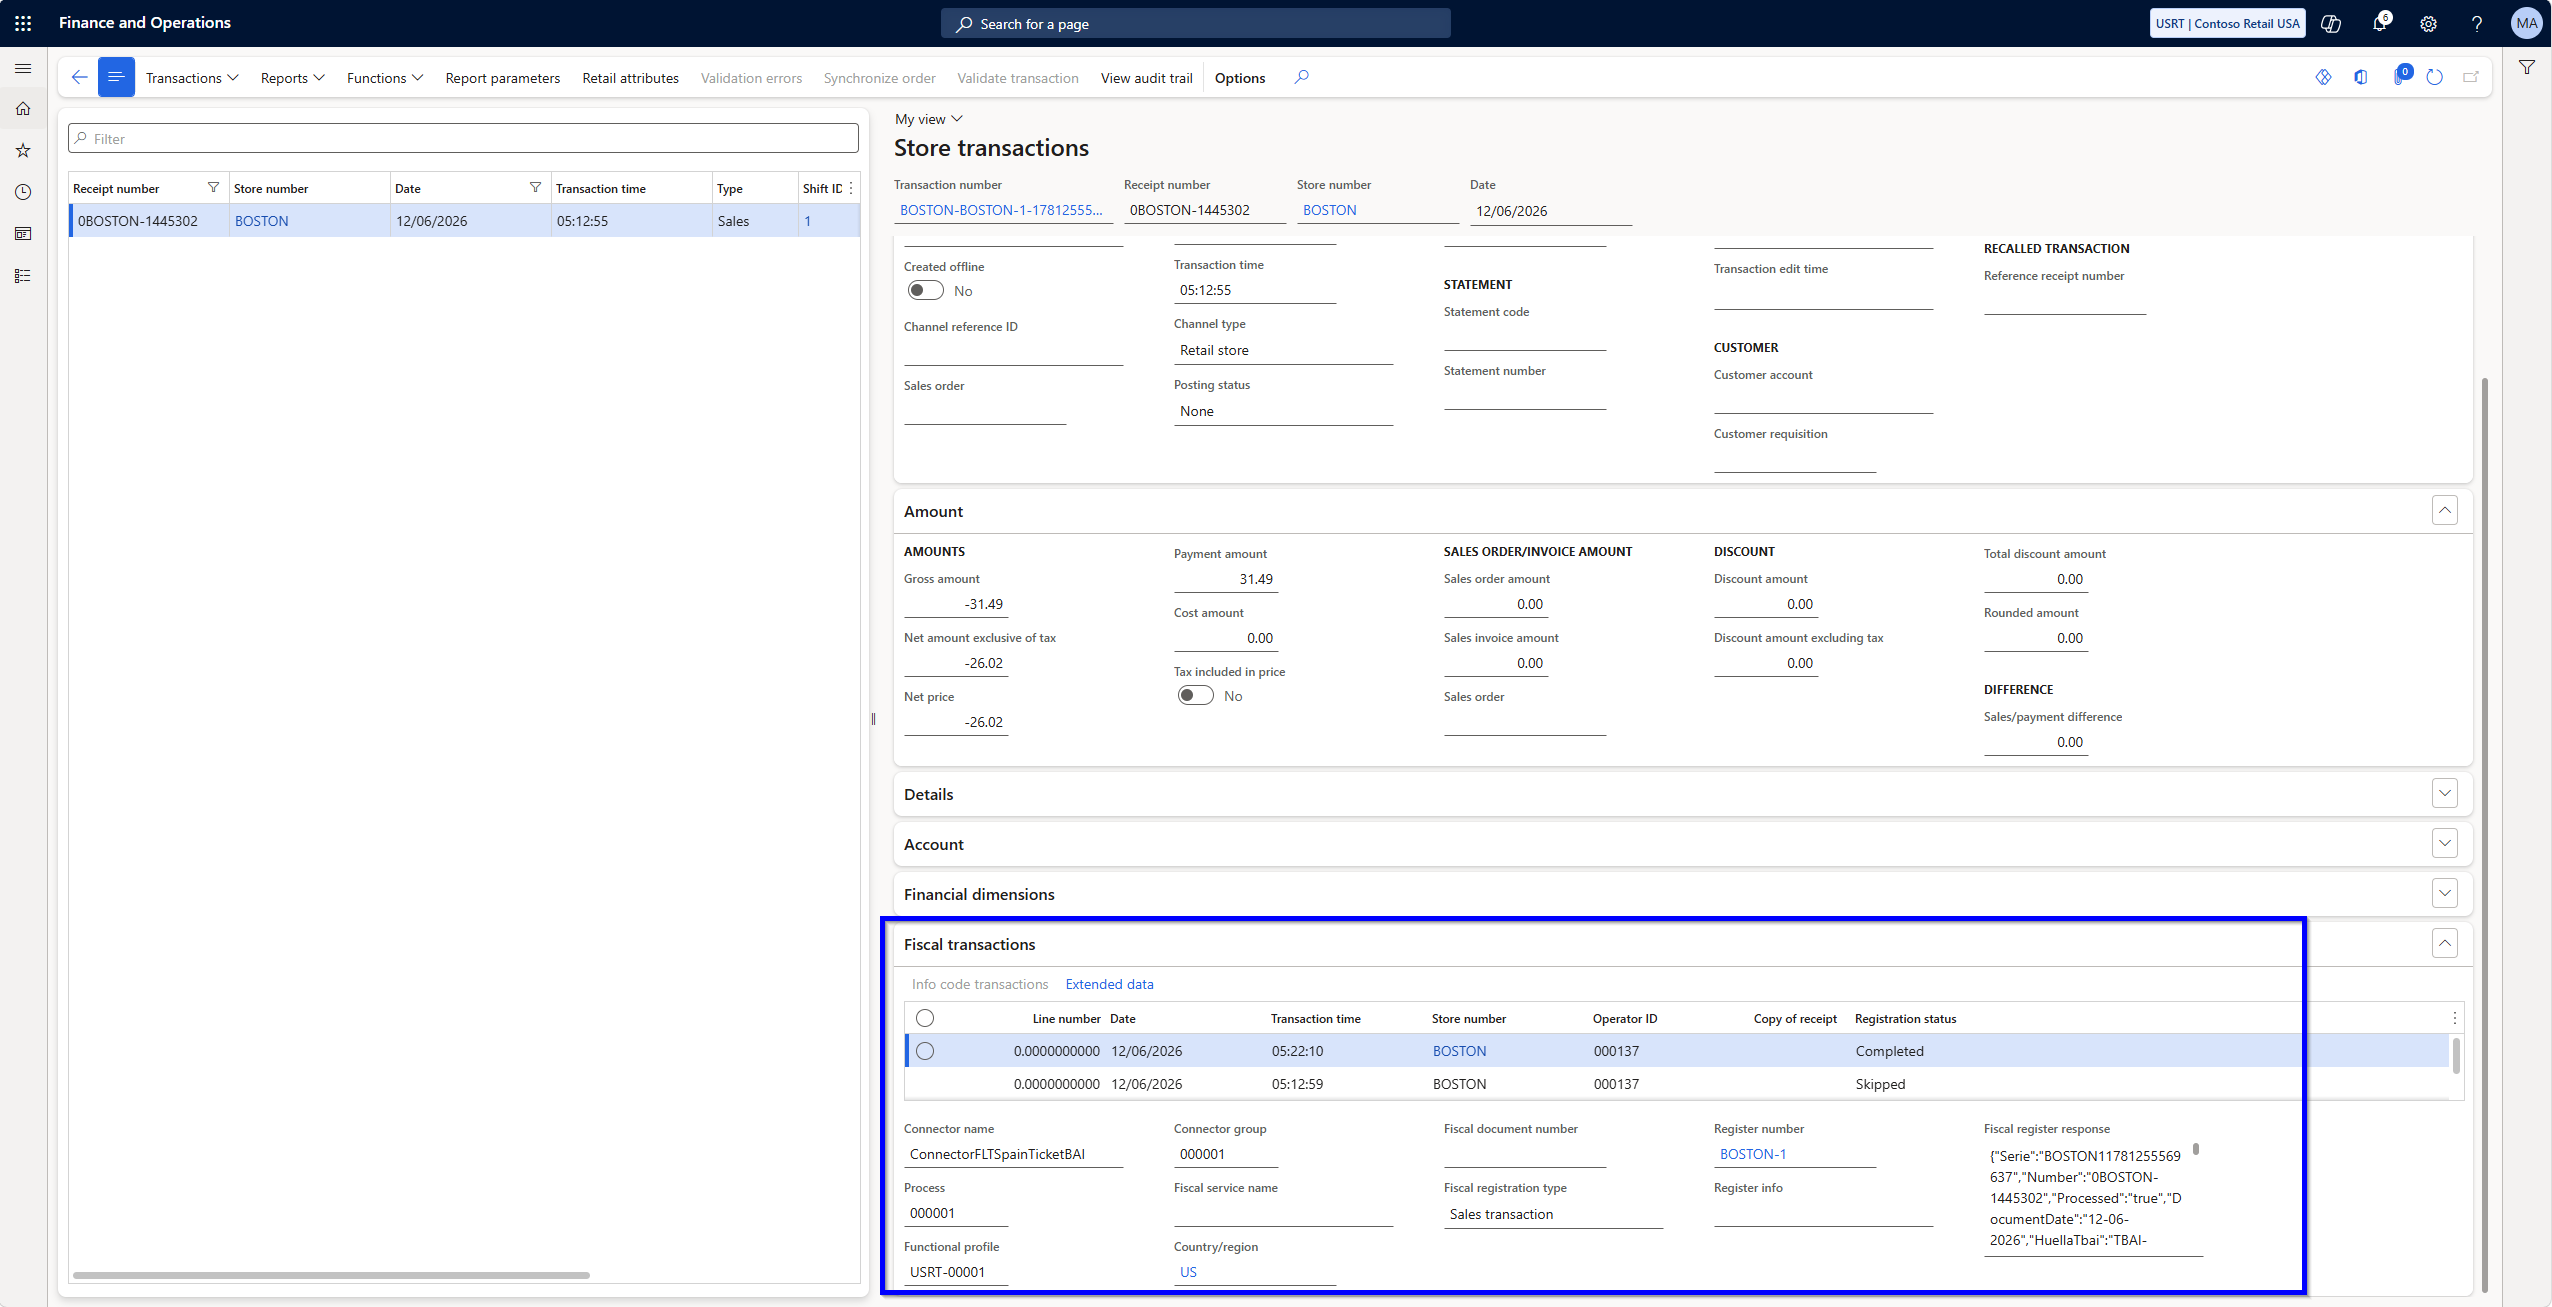Click Validation errors in action pane
2552x1307 pixels.
[x=751, y=78]
